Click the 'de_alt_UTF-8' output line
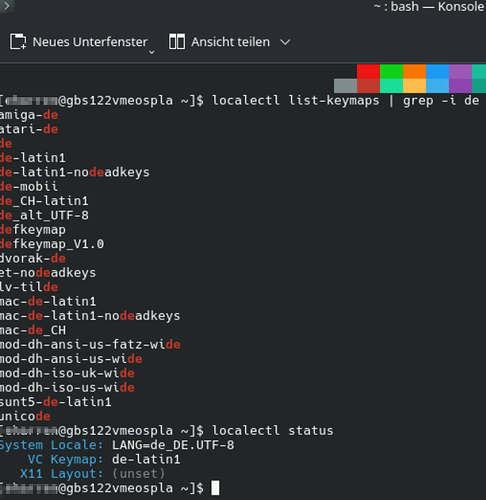Screen dimensions: 486x500 pyautogui.click(x=44, y=215)
